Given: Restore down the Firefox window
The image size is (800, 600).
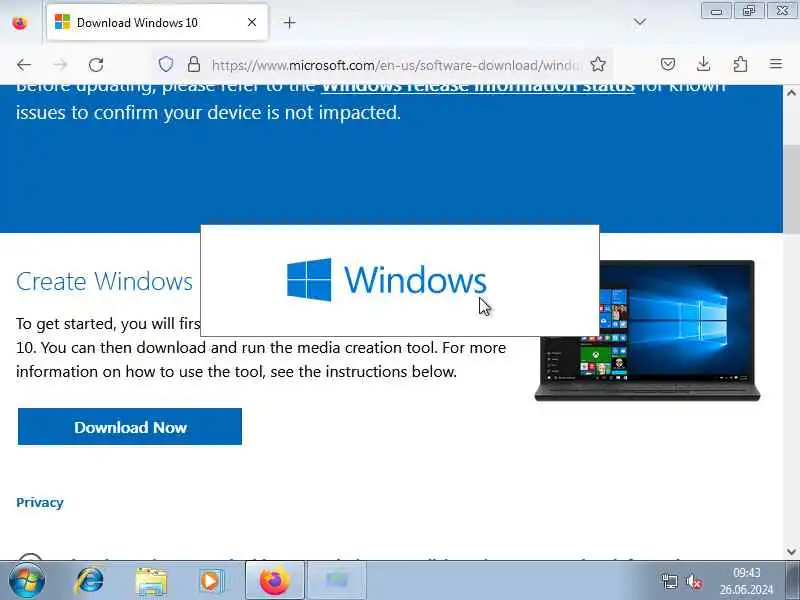Looking at the screenshot, I should tap(748, 11).
